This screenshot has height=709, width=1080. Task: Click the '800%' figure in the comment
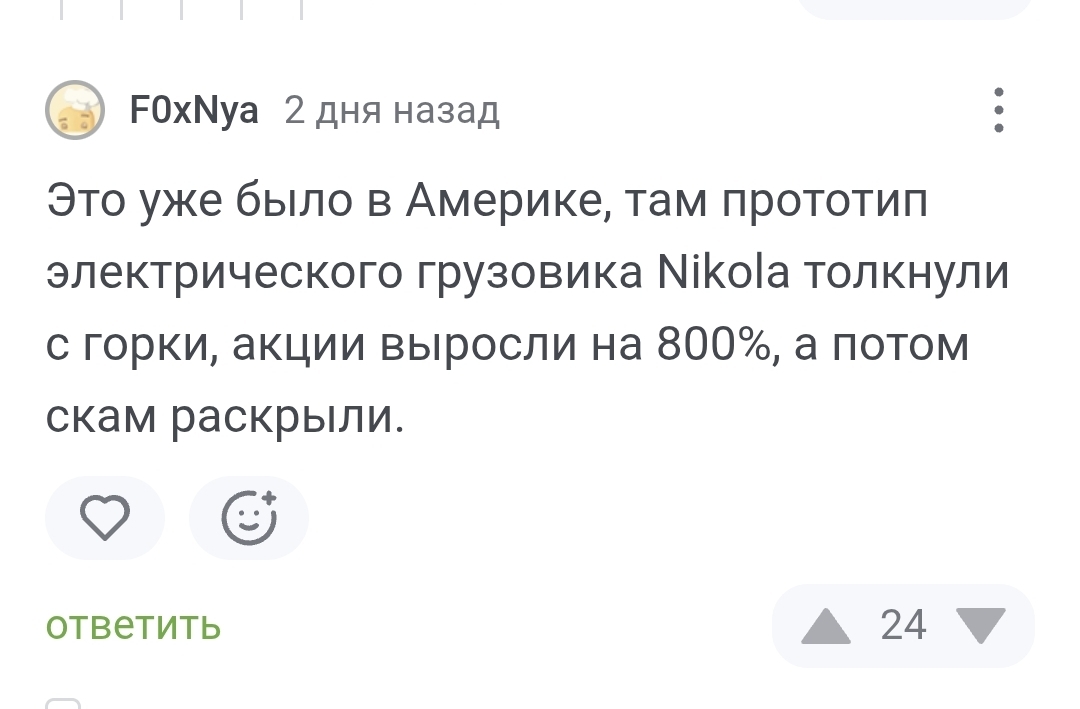(x=714, y=345)
